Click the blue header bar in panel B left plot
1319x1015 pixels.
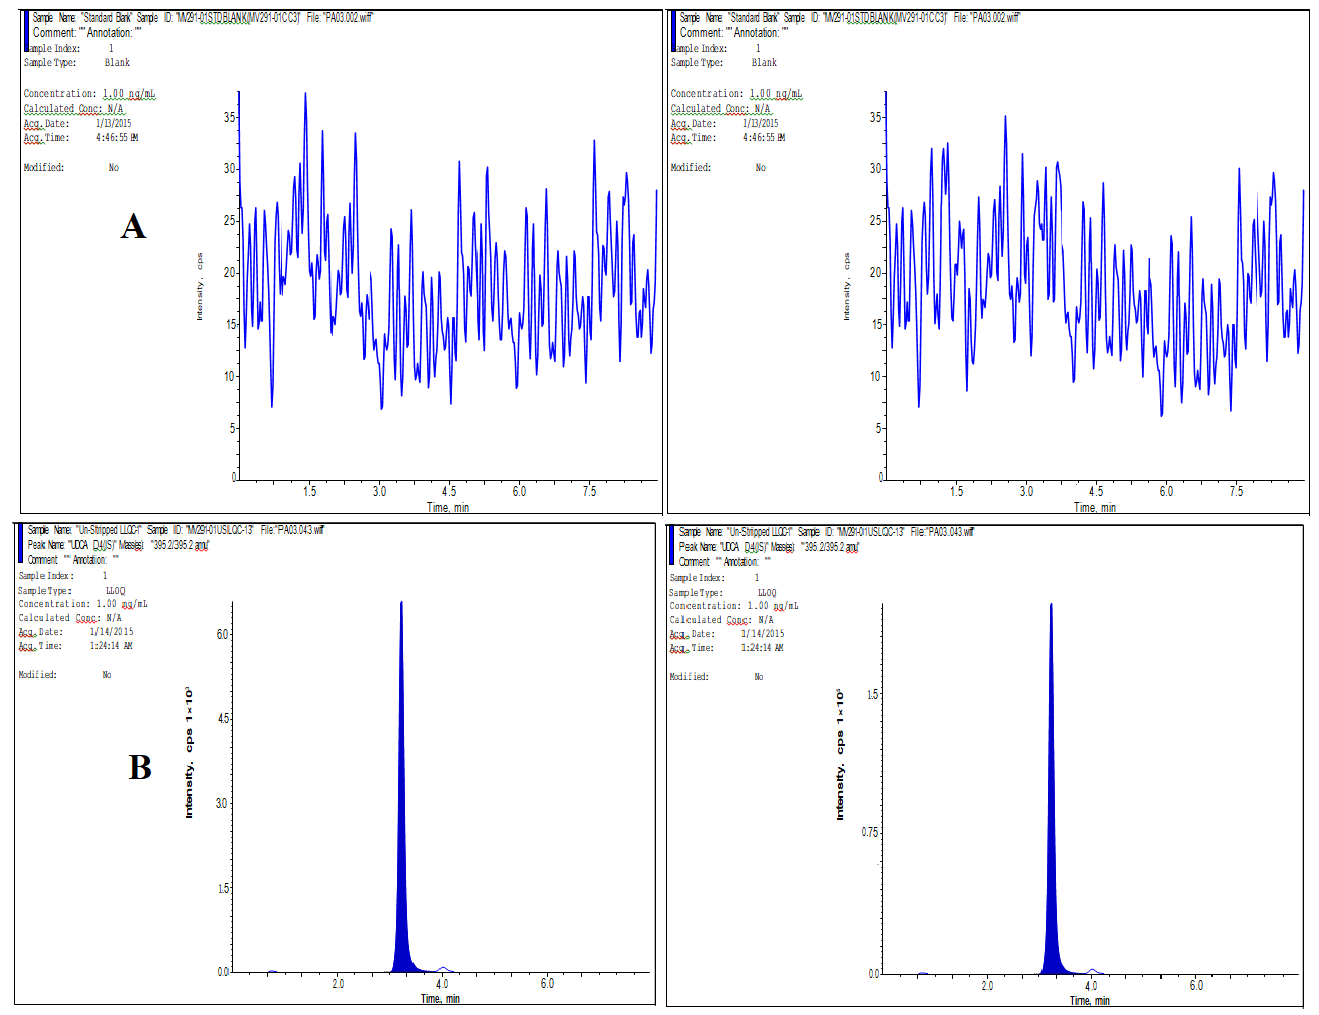coord(20,544)
